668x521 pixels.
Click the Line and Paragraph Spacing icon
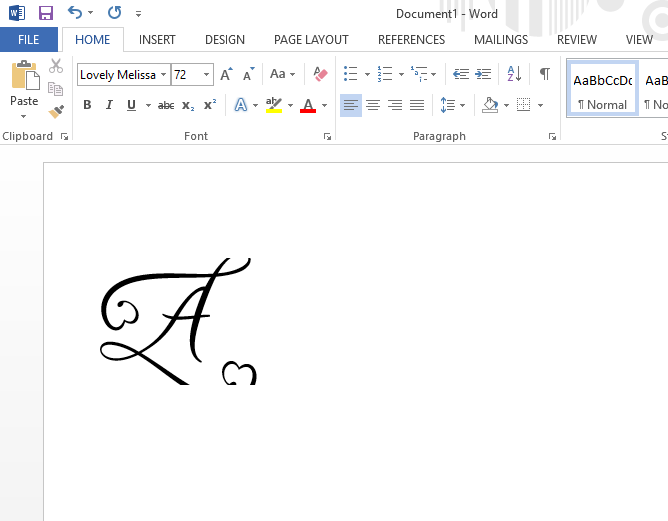tap(447, 105)
